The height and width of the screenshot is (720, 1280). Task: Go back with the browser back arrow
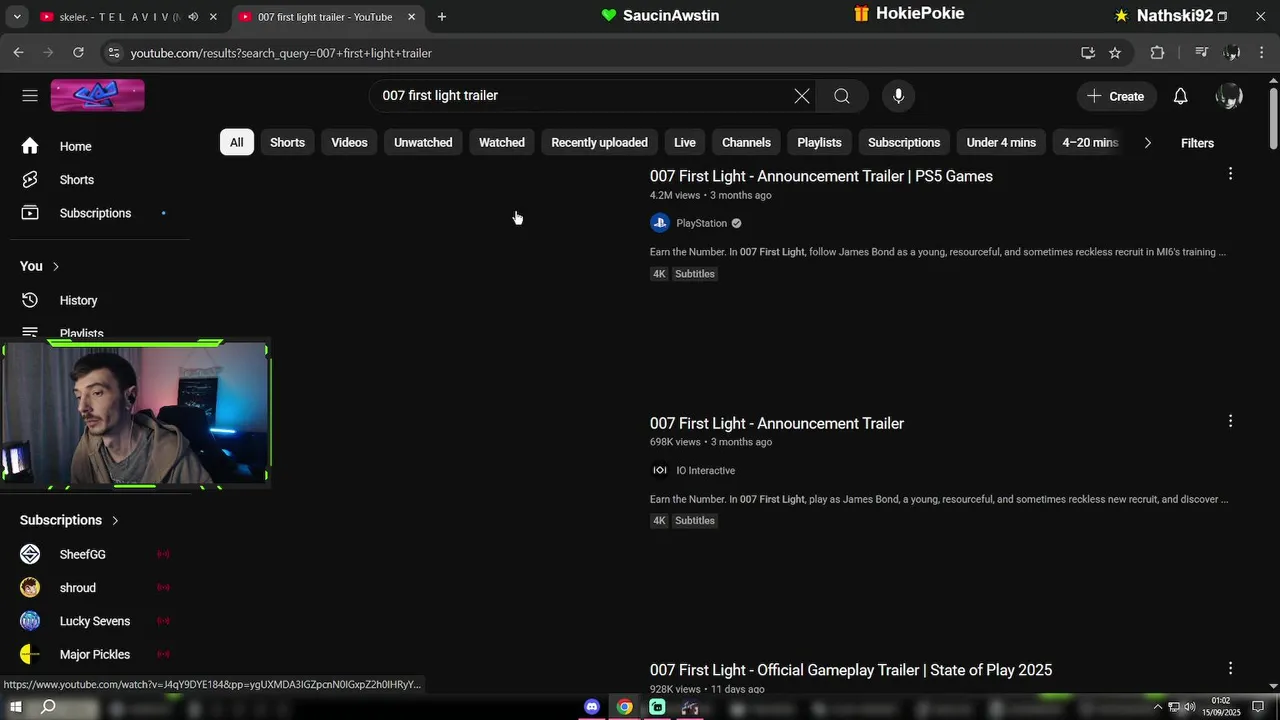click(19, 53)
